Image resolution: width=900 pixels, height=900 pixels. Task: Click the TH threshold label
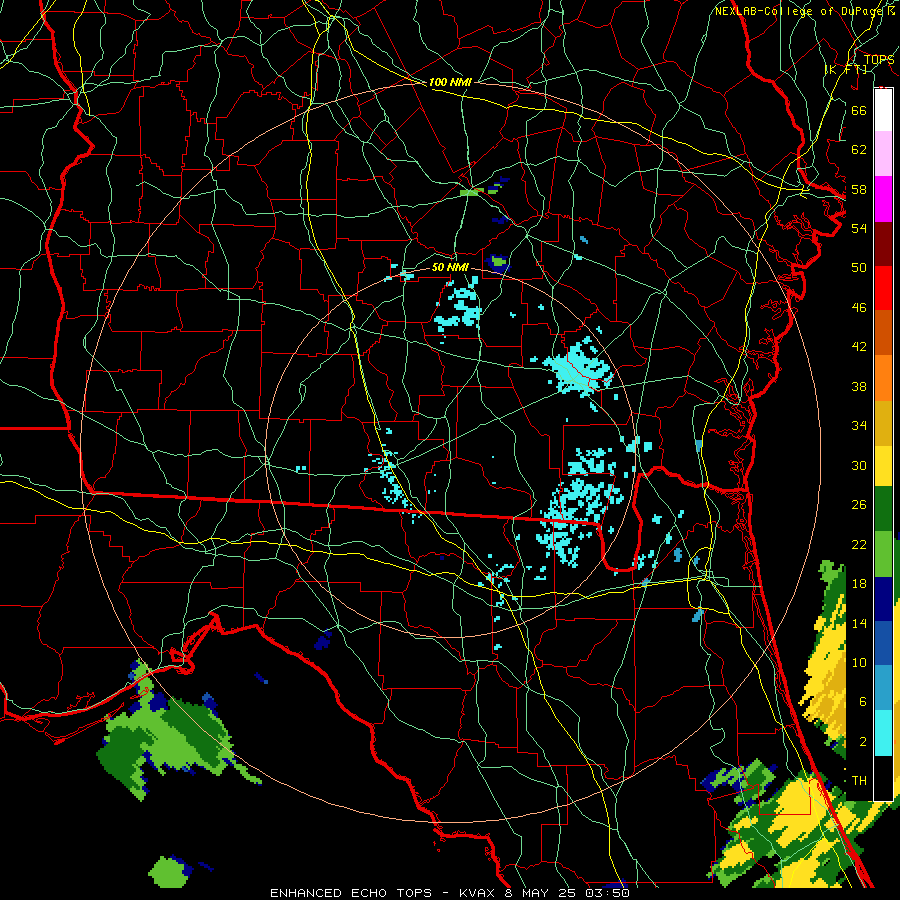pos(859,781)
